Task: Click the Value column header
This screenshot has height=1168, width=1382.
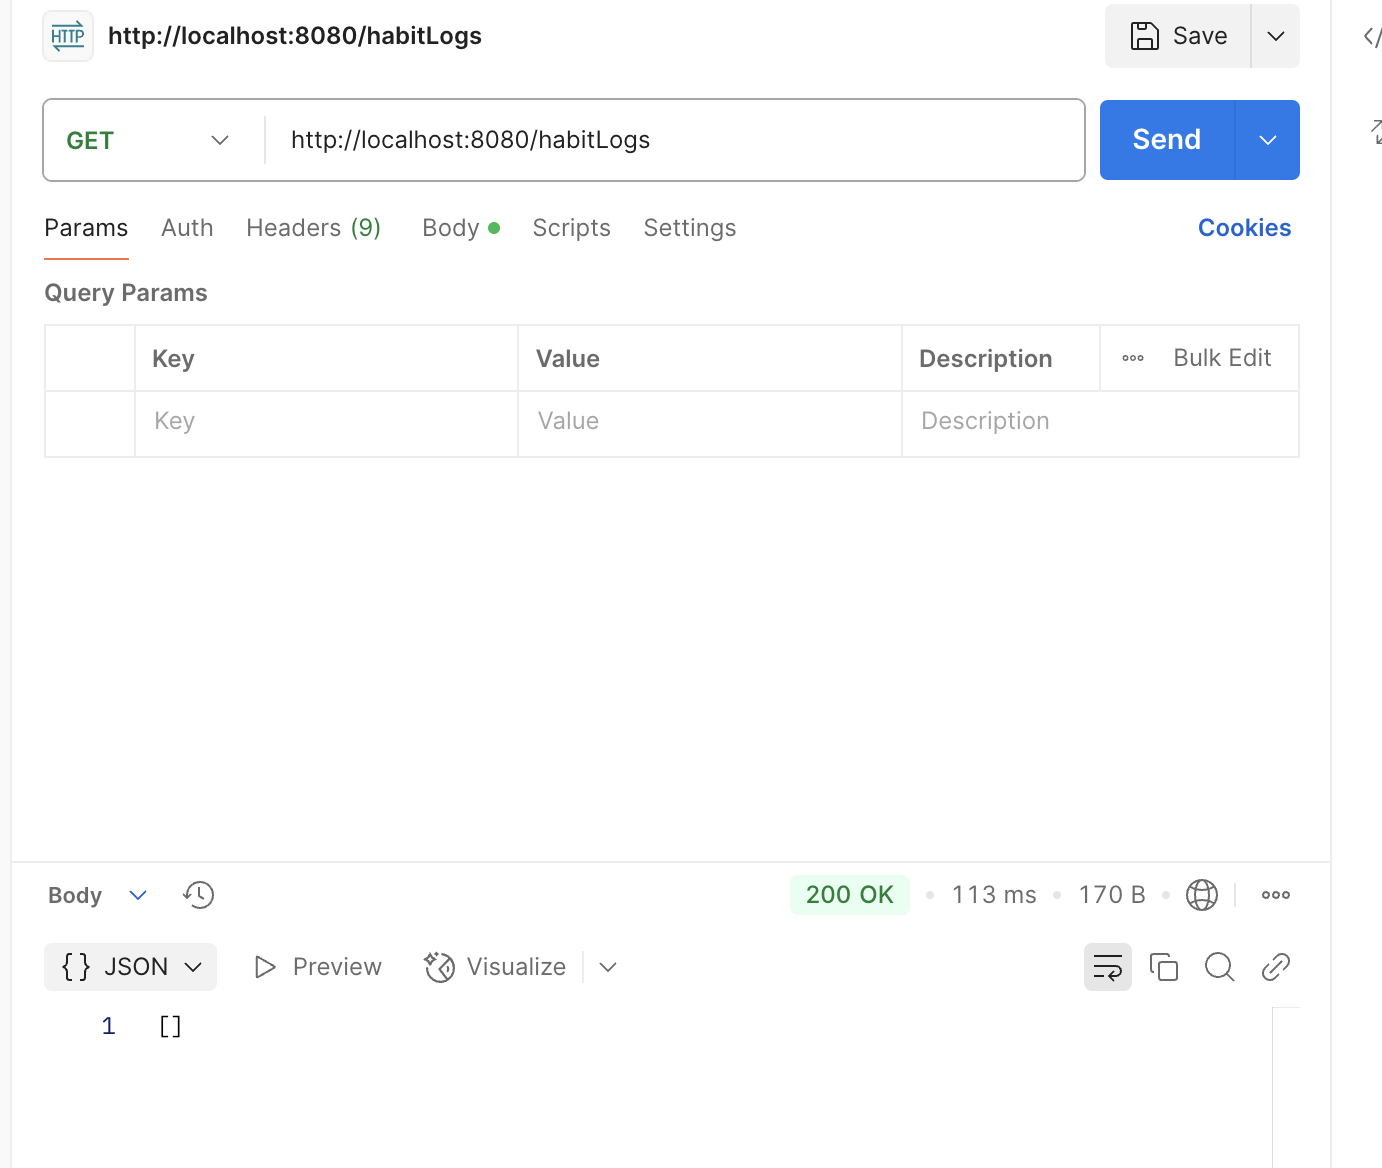Action: point(568,359)
